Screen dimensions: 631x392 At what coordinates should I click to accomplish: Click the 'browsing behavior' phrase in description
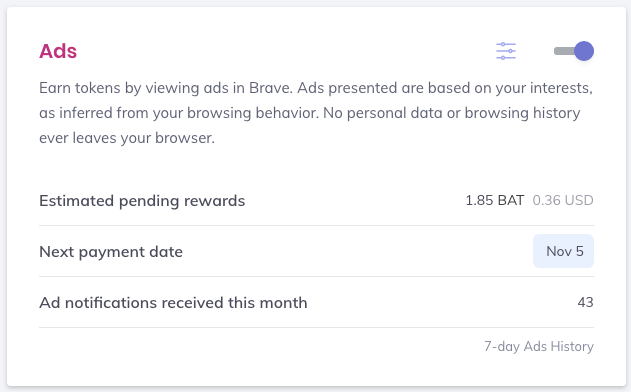253,113
